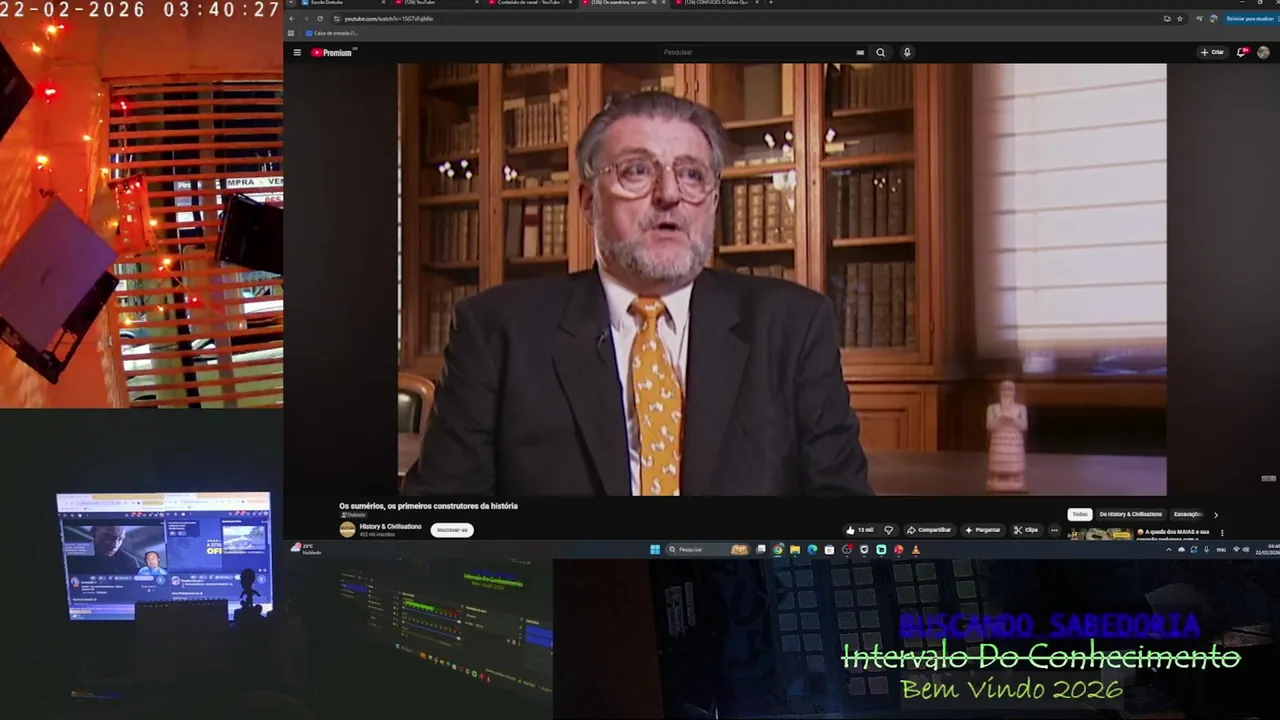This screenshot has height=720, width=1280.
Task: Bookmark this page with the star icon
Action: (x=1180, y=19)
